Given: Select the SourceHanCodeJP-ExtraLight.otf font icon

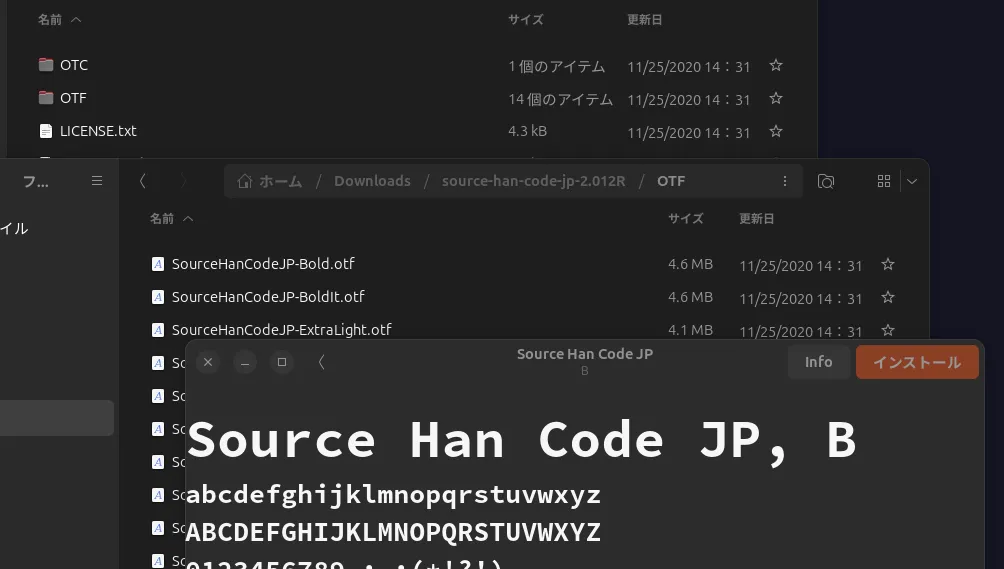Looking at the screenshot, I should coord(158,330).
